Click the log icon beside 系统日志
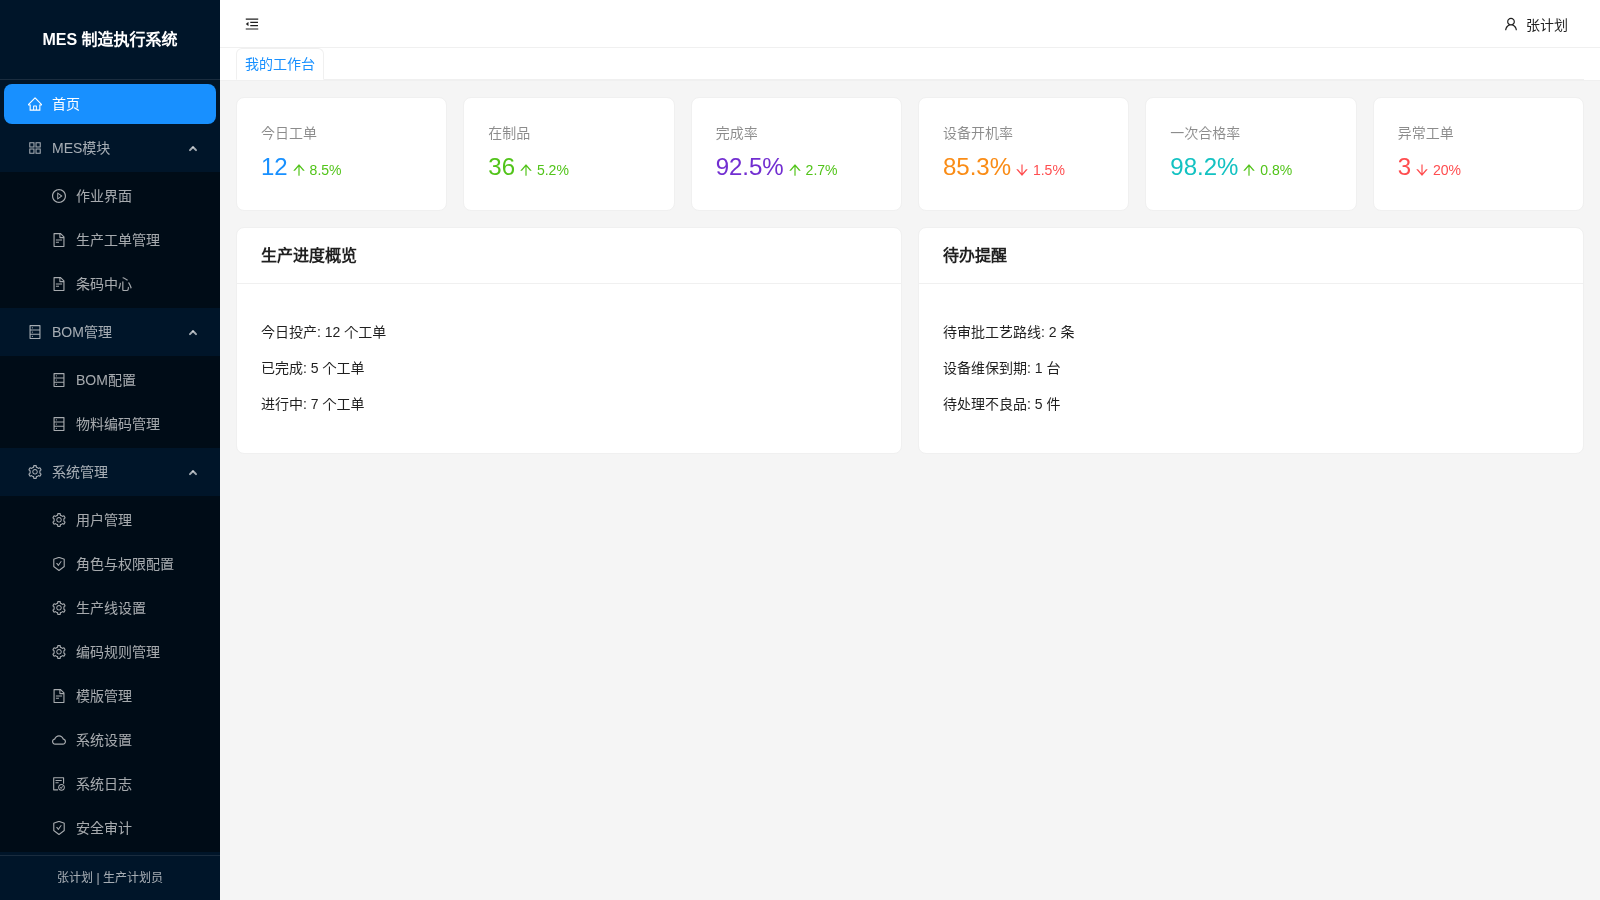Image resolution: width=1600 pixels, height=900 pixels. tap(59, 784)
